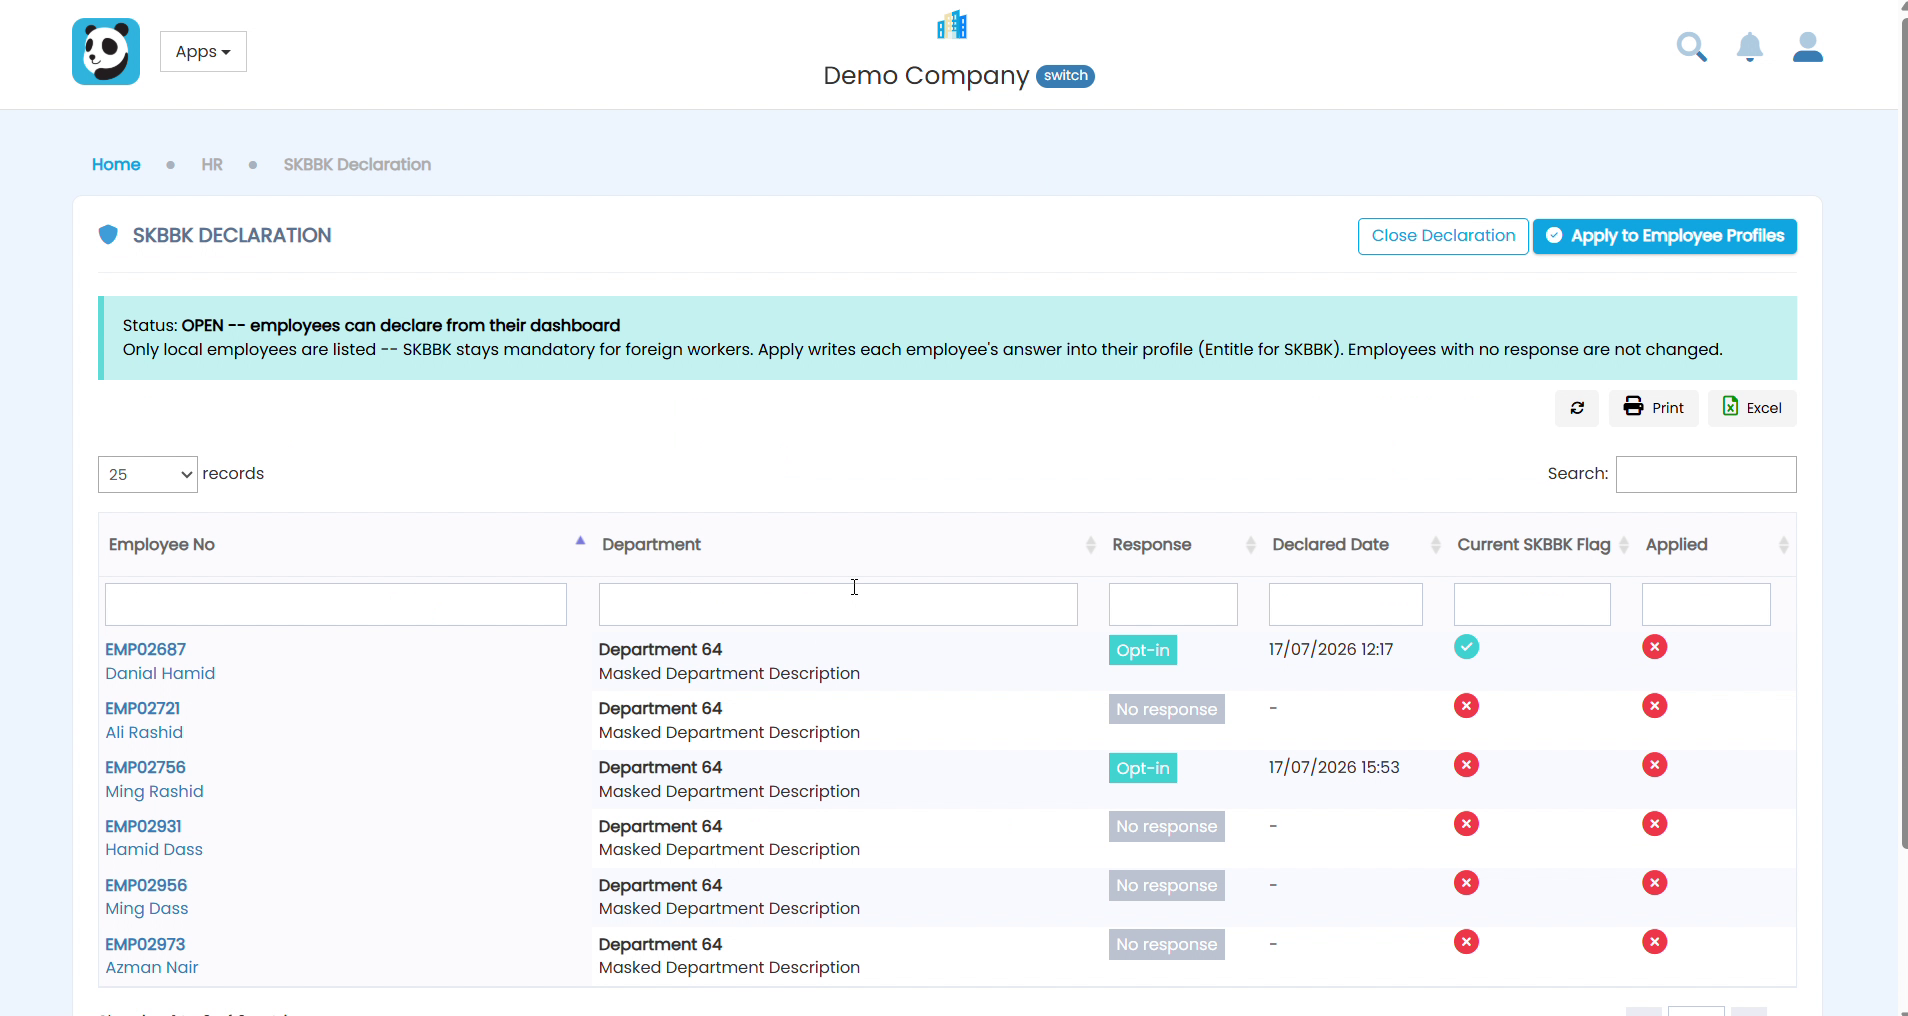Screen dimensions: 1908x1016
Task: Open the records per page dropdown
Action: [x=148, y=474]
